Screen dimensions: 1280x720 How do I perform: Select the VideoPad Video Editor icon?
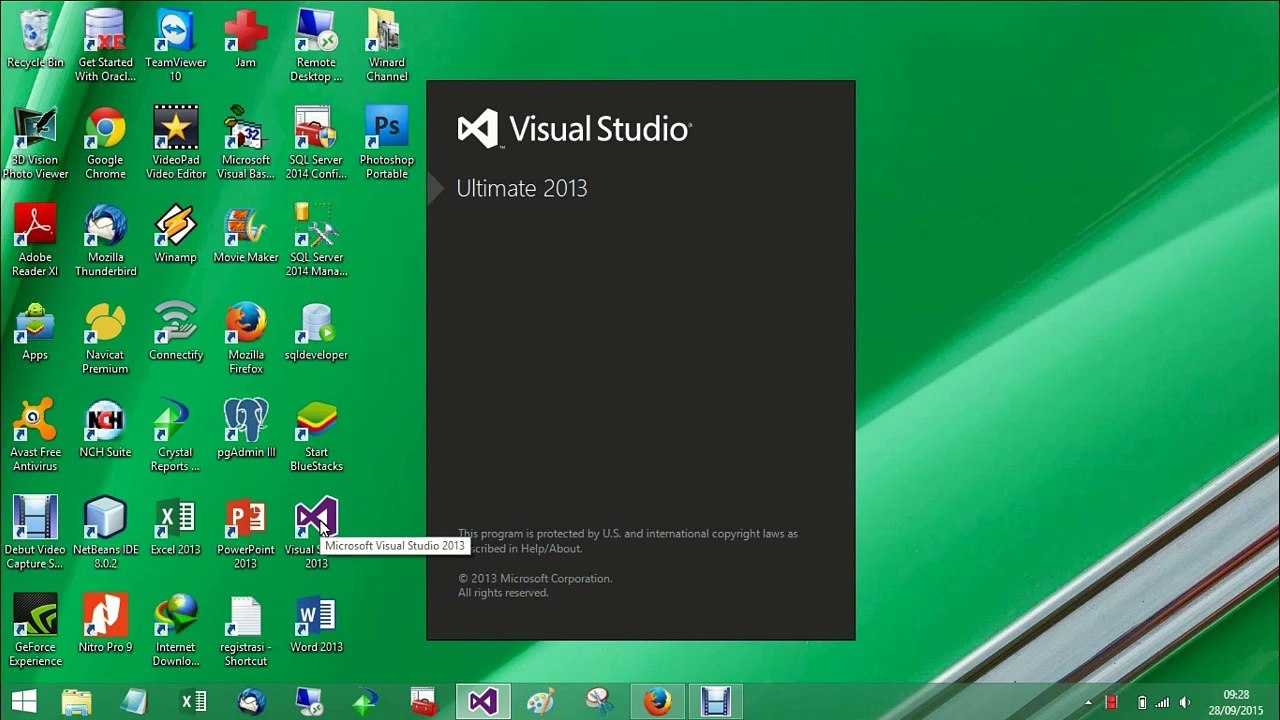pyautogui.click(x=175, y=143)
